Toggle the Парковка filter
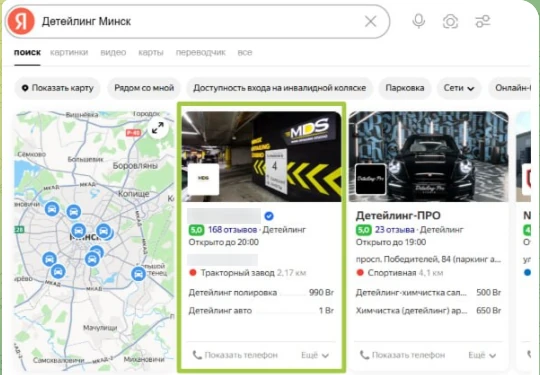Screen dimensions: 540x375 (x=405, y=88)
